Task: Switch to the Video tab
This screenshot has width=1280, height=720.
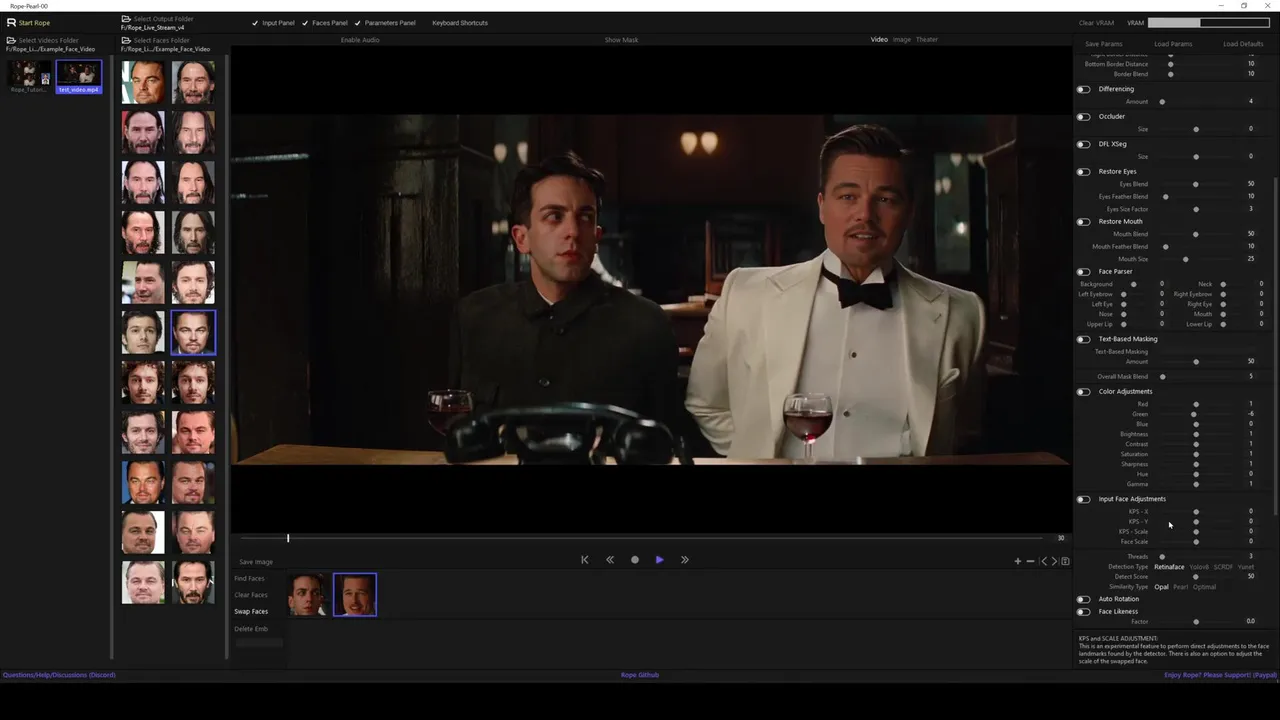Action: 879,40
